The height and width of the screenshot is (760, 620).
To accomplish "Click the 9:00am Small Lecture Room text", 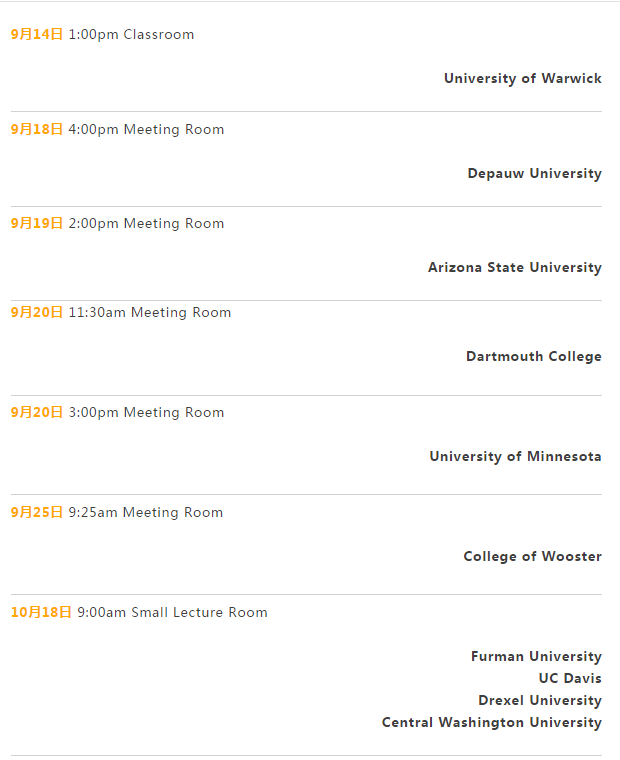I will 172,612.
